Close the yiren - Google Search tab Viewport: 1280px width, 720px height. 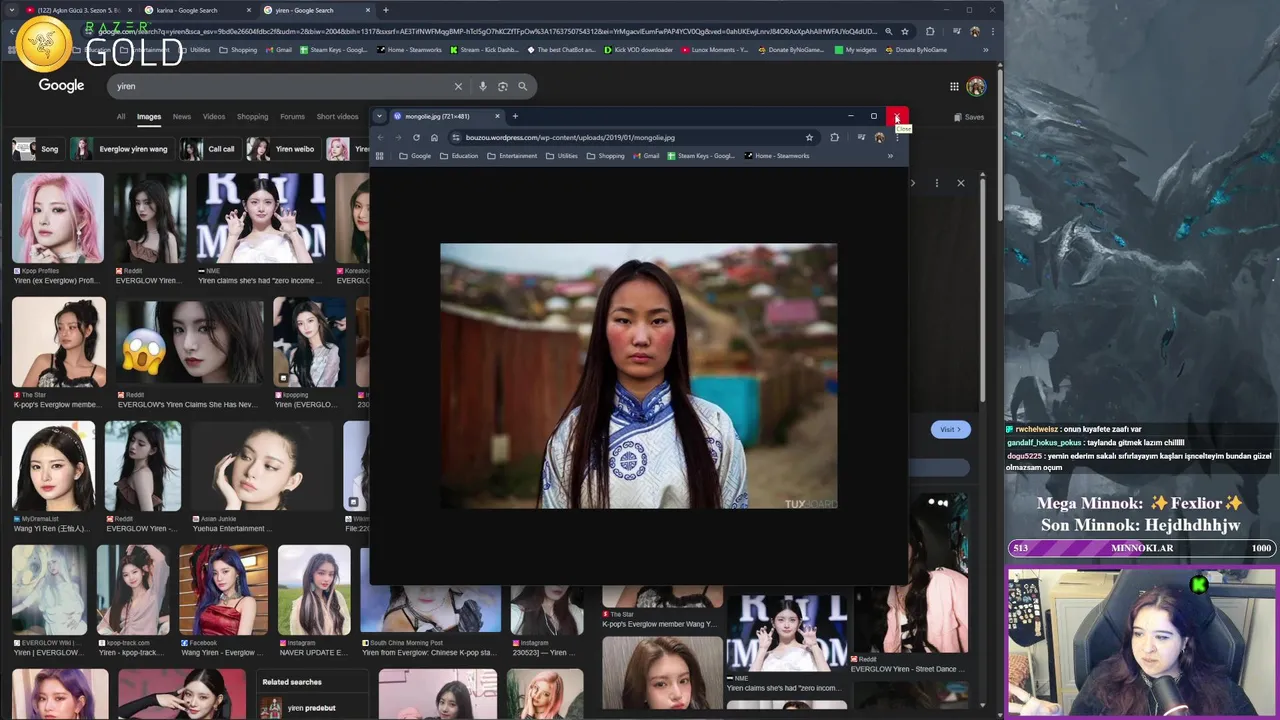tap(368, 10)
